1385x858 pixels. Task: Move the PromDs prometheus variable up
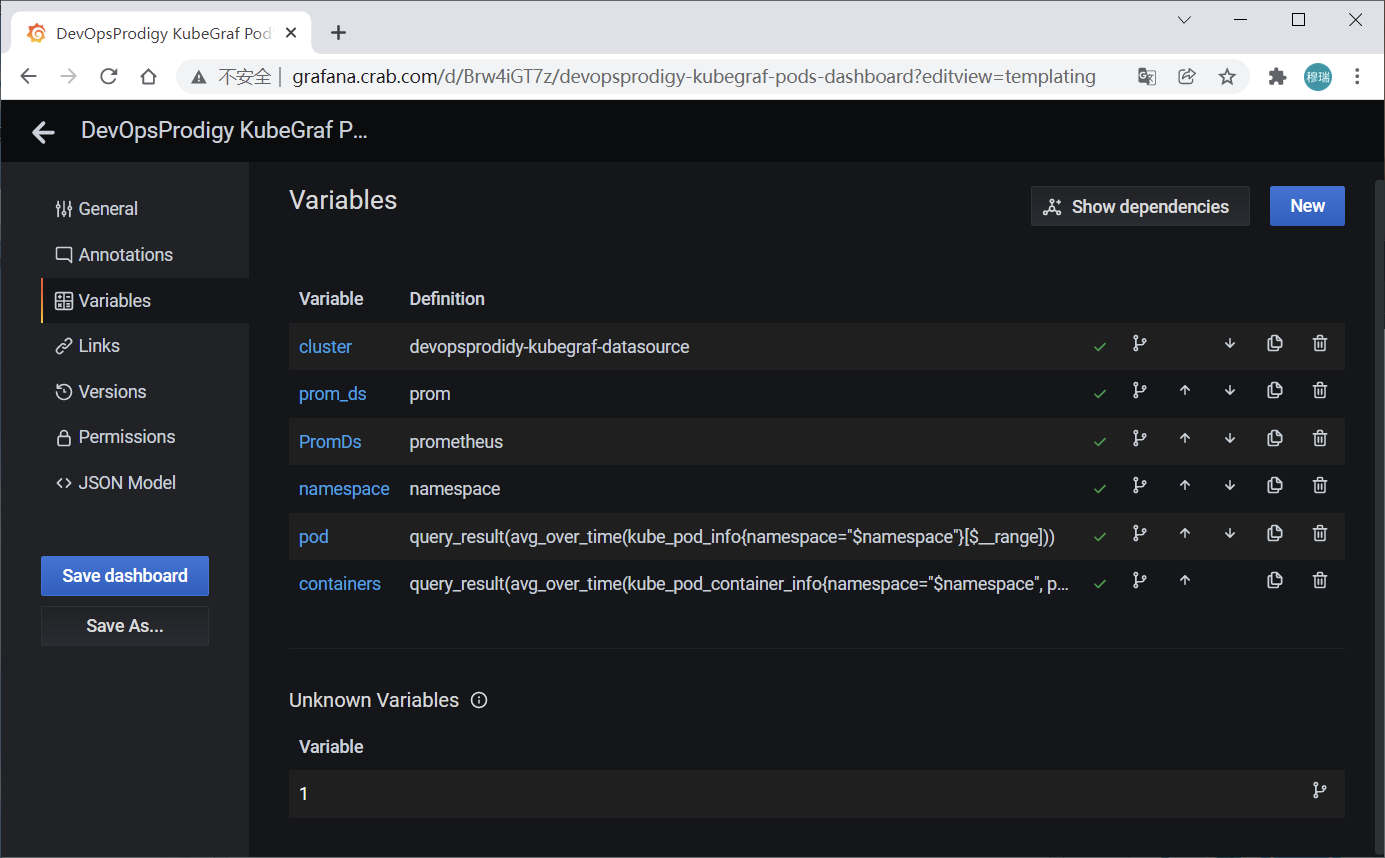click(x=1185, y=438)
